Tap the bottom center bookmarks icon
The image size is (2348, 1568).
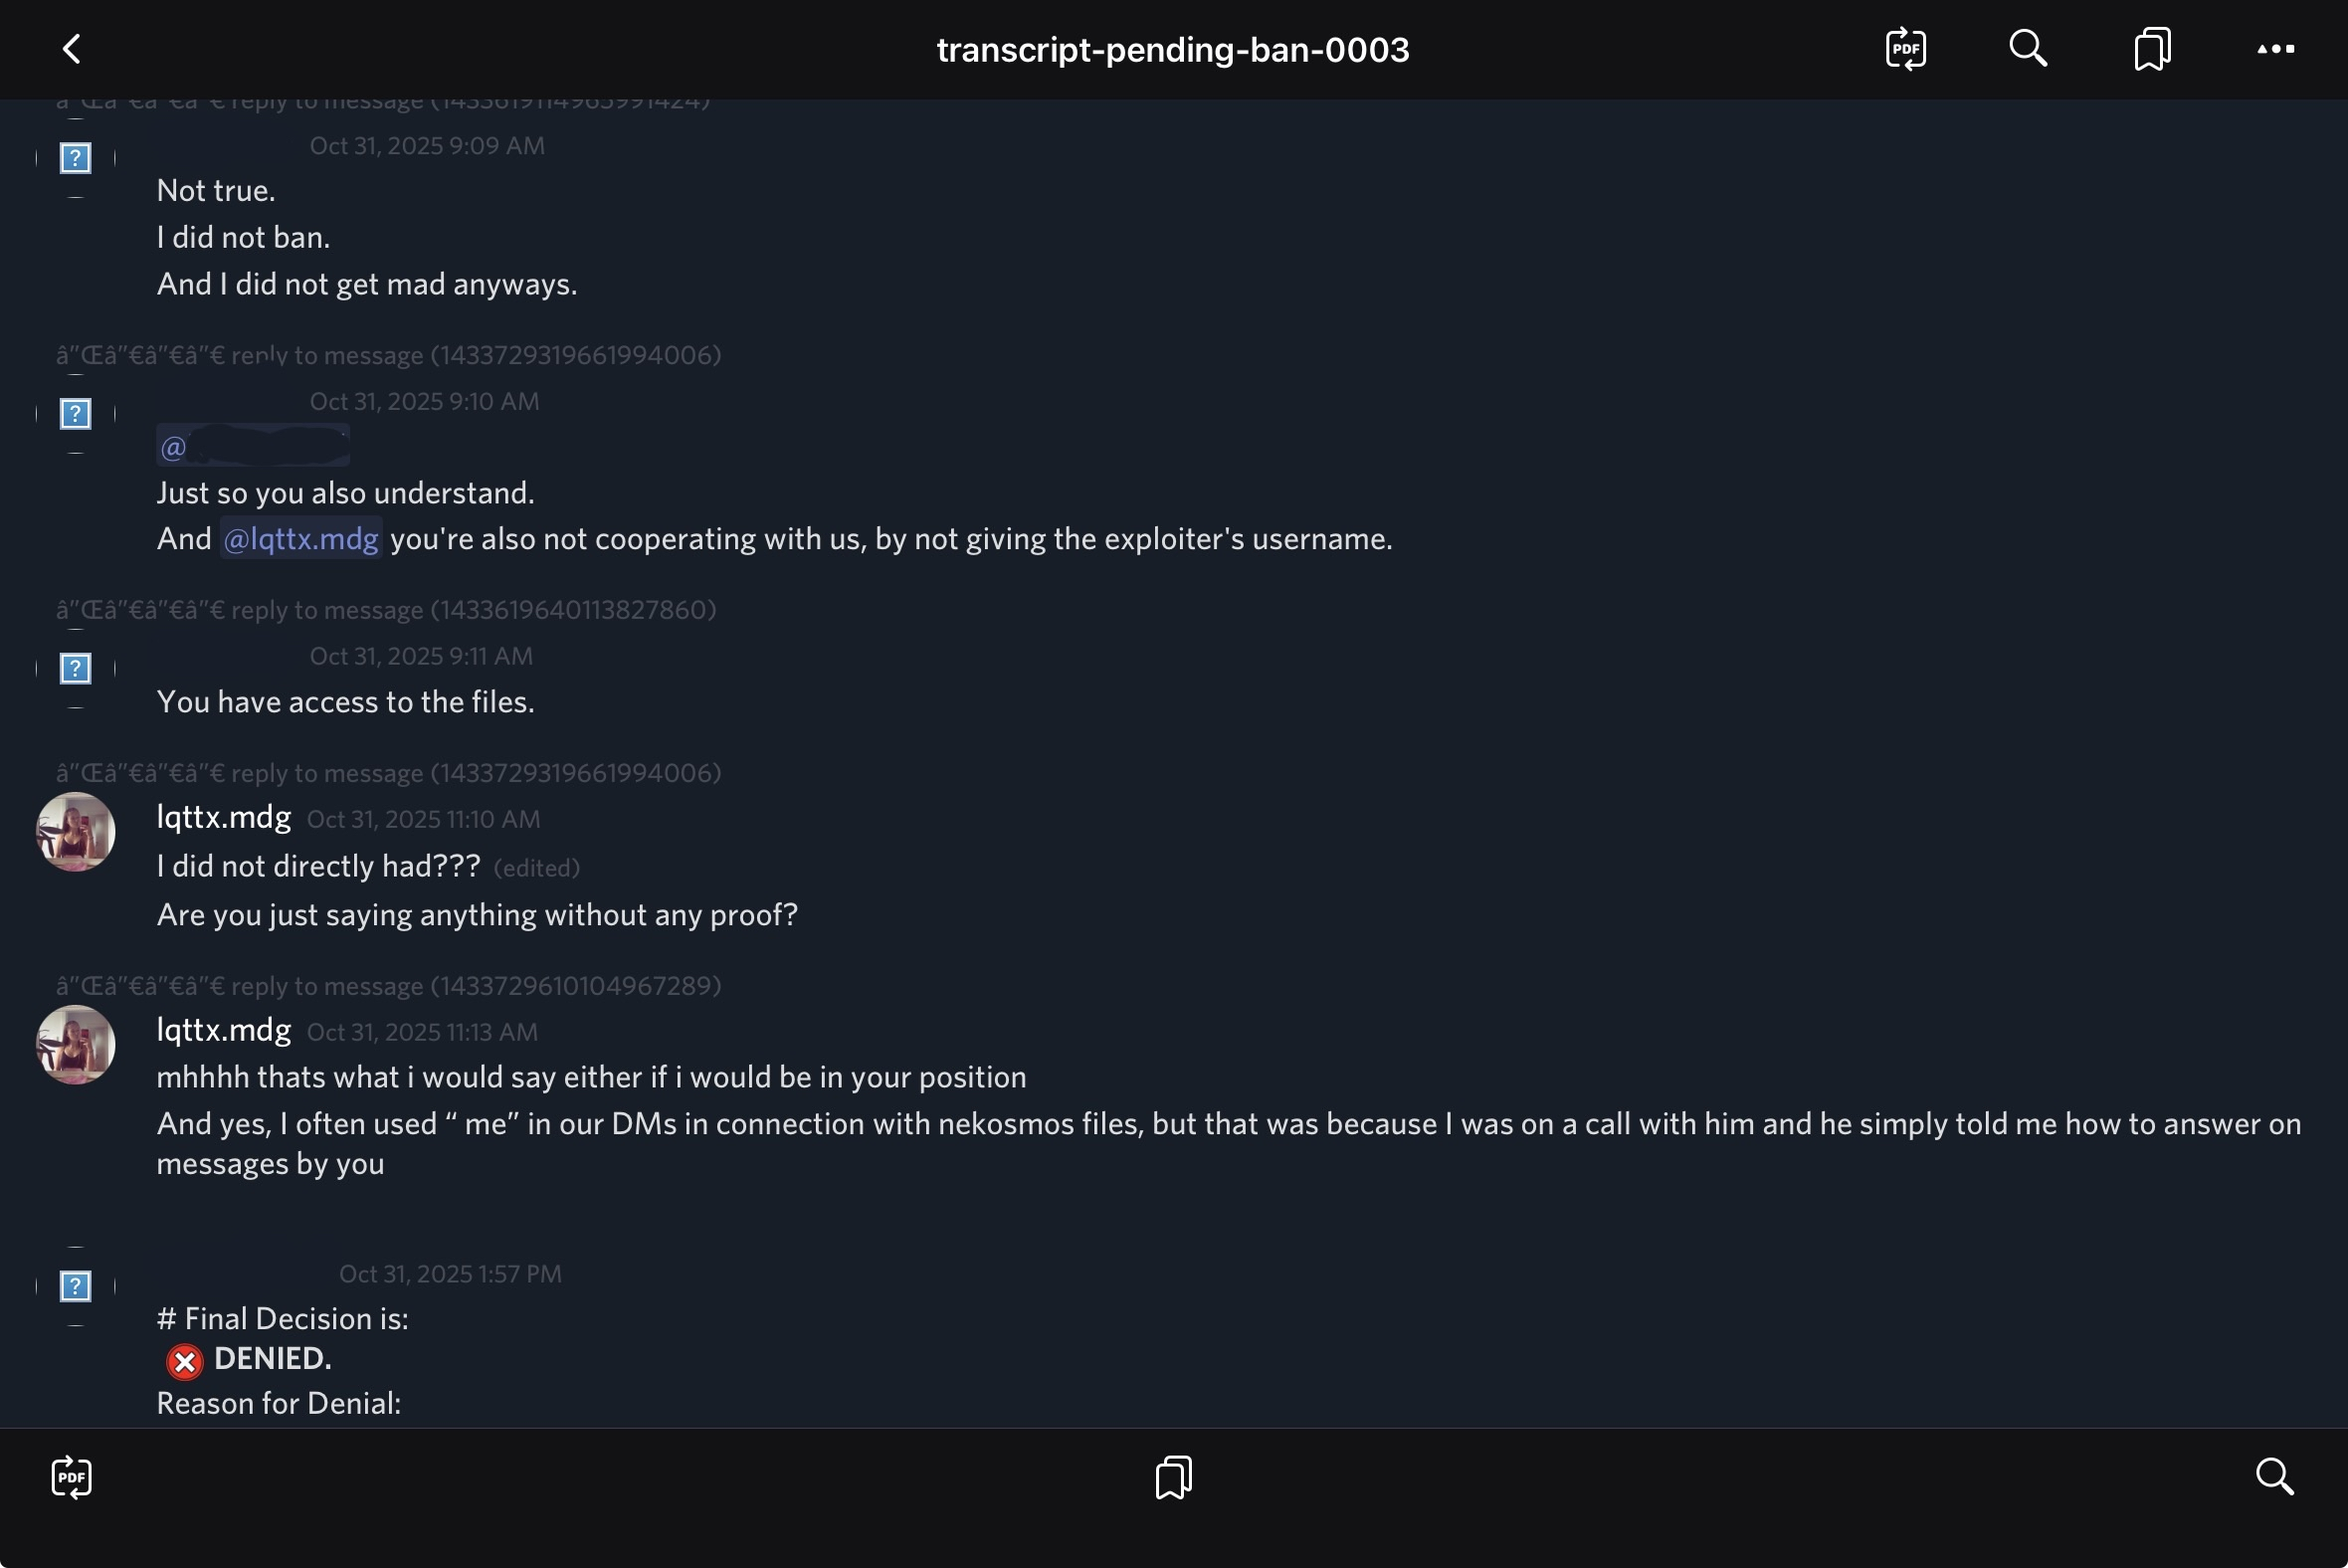[1173, 1477]
